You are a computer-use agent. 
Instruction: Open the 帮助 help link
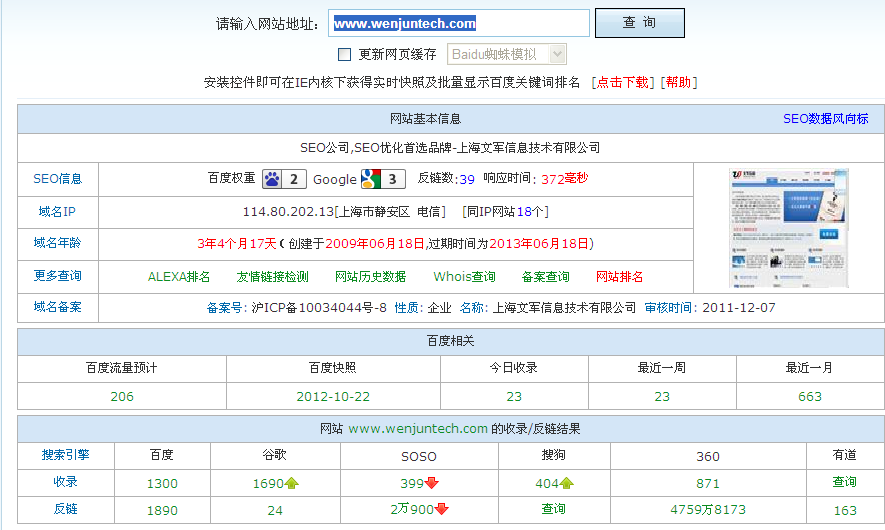[678, 82]
